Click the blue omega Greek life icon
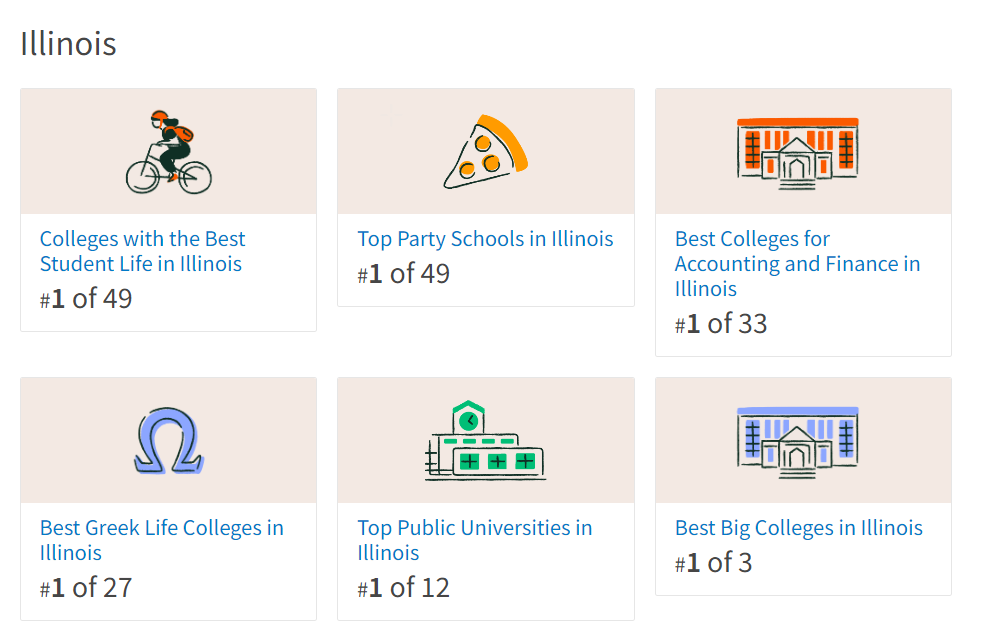This screenshot has width=991, height=622. pos(169,441)
